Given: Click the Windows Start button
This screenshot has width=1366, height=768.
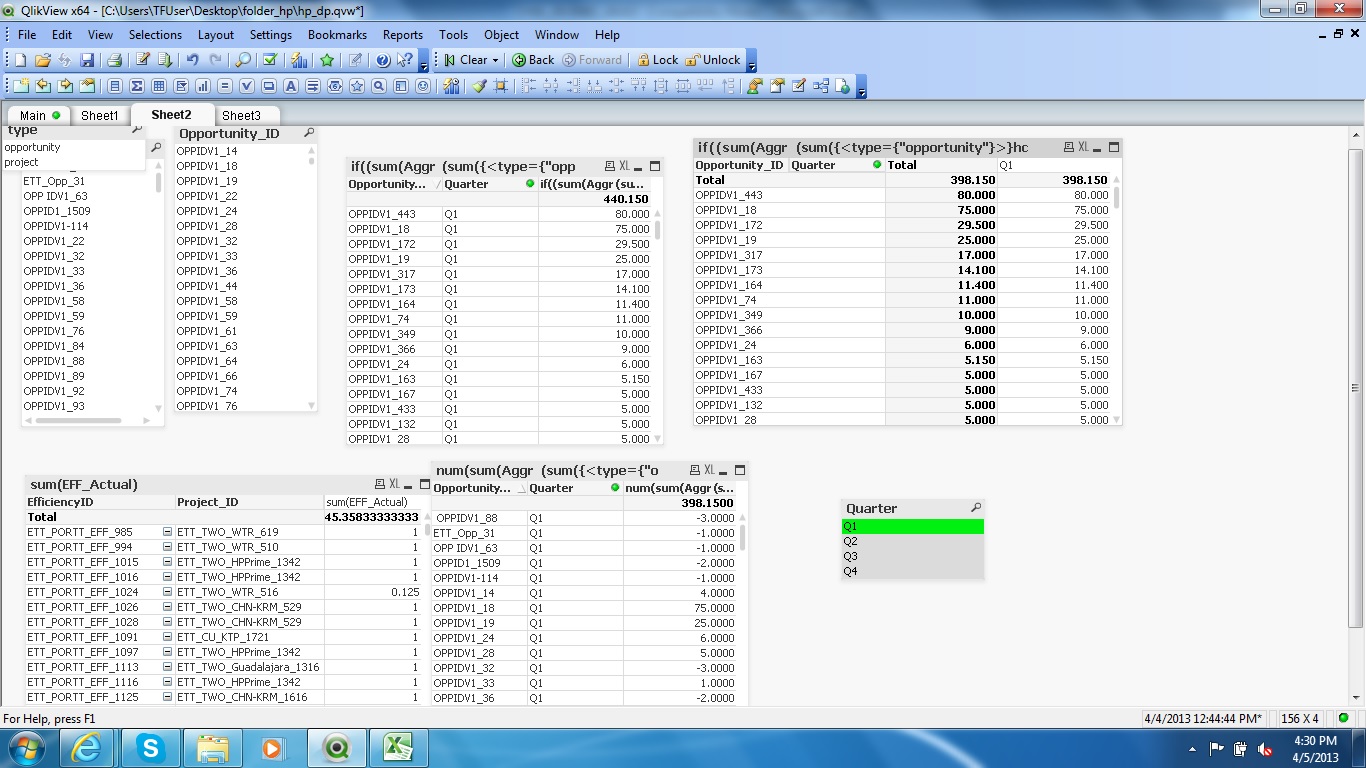Looking at the screenshot, I should (x=25, y=747).
